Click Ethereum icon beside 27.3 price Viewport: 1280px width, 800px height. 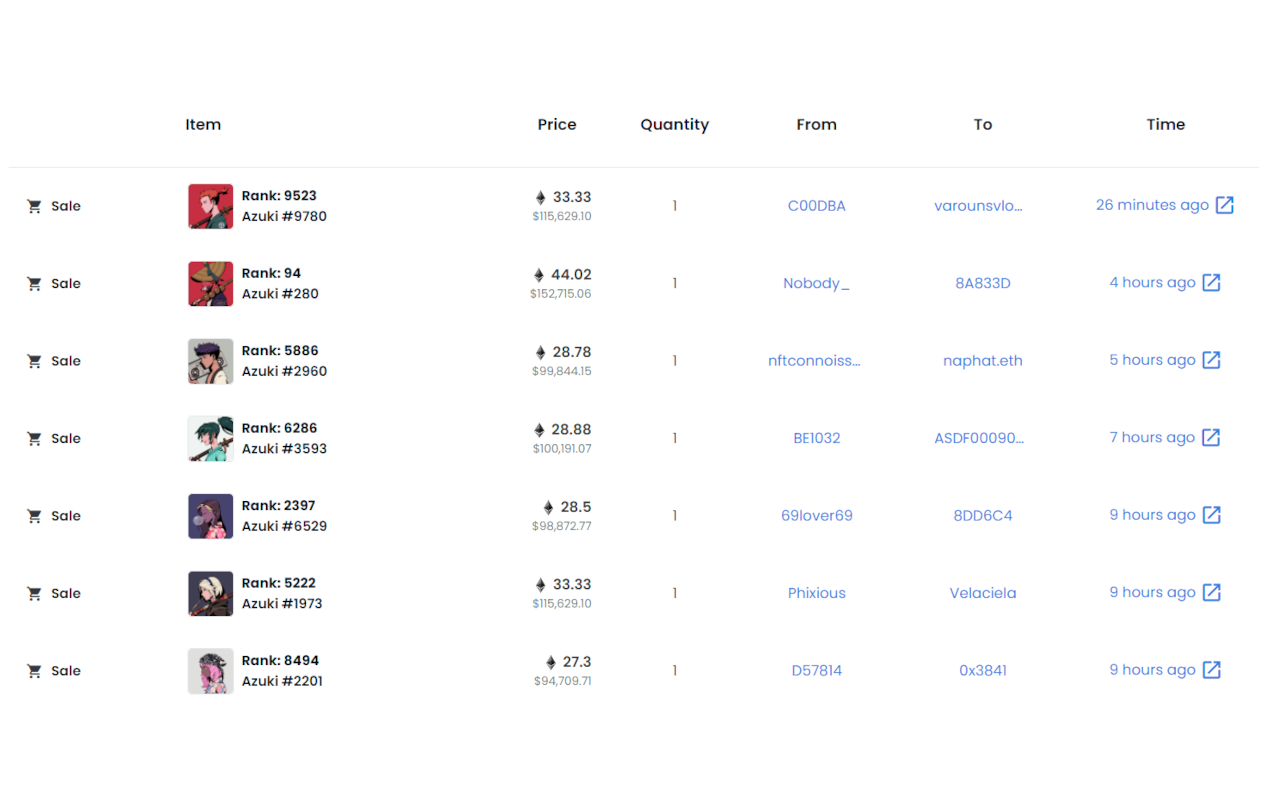[551, 662]
